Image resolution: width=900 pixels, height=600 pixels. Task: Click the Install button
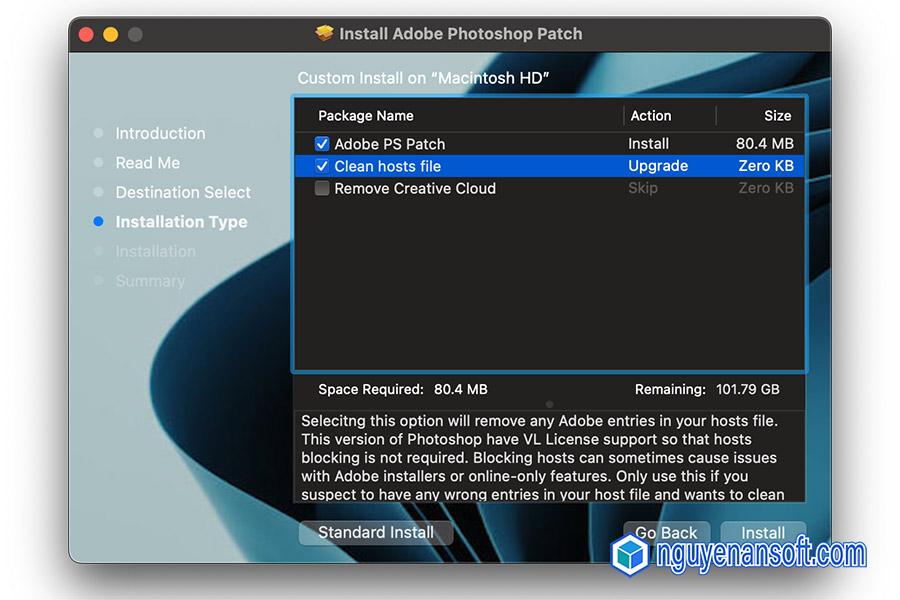point(763,532)
